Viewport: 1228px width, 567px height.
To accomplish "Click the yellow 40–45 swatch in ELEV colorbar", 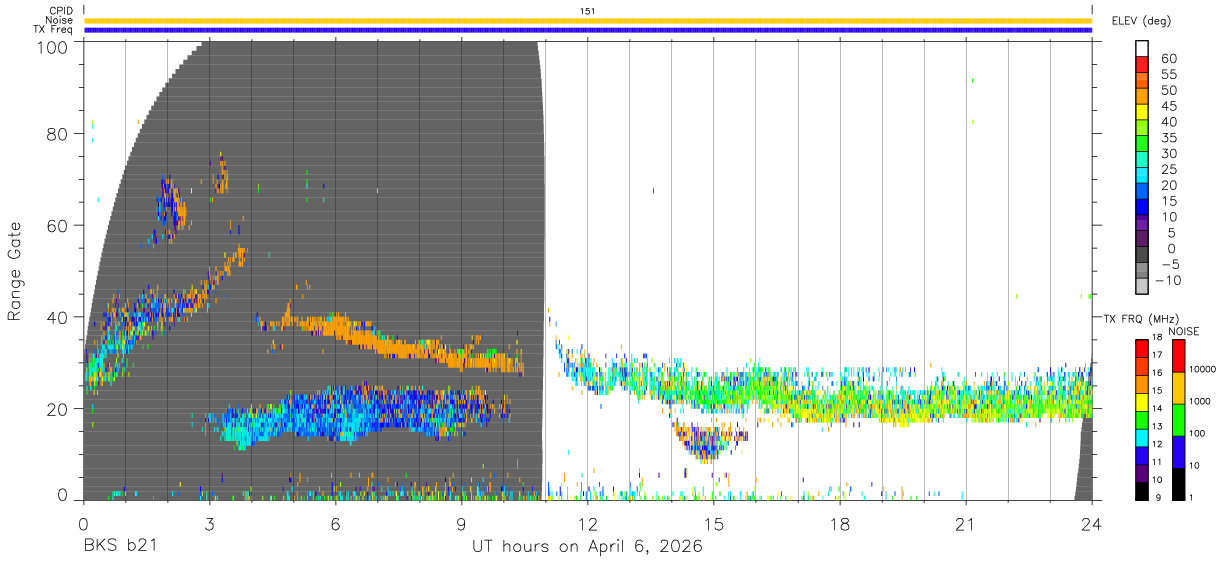I will tap(1142, 114).
